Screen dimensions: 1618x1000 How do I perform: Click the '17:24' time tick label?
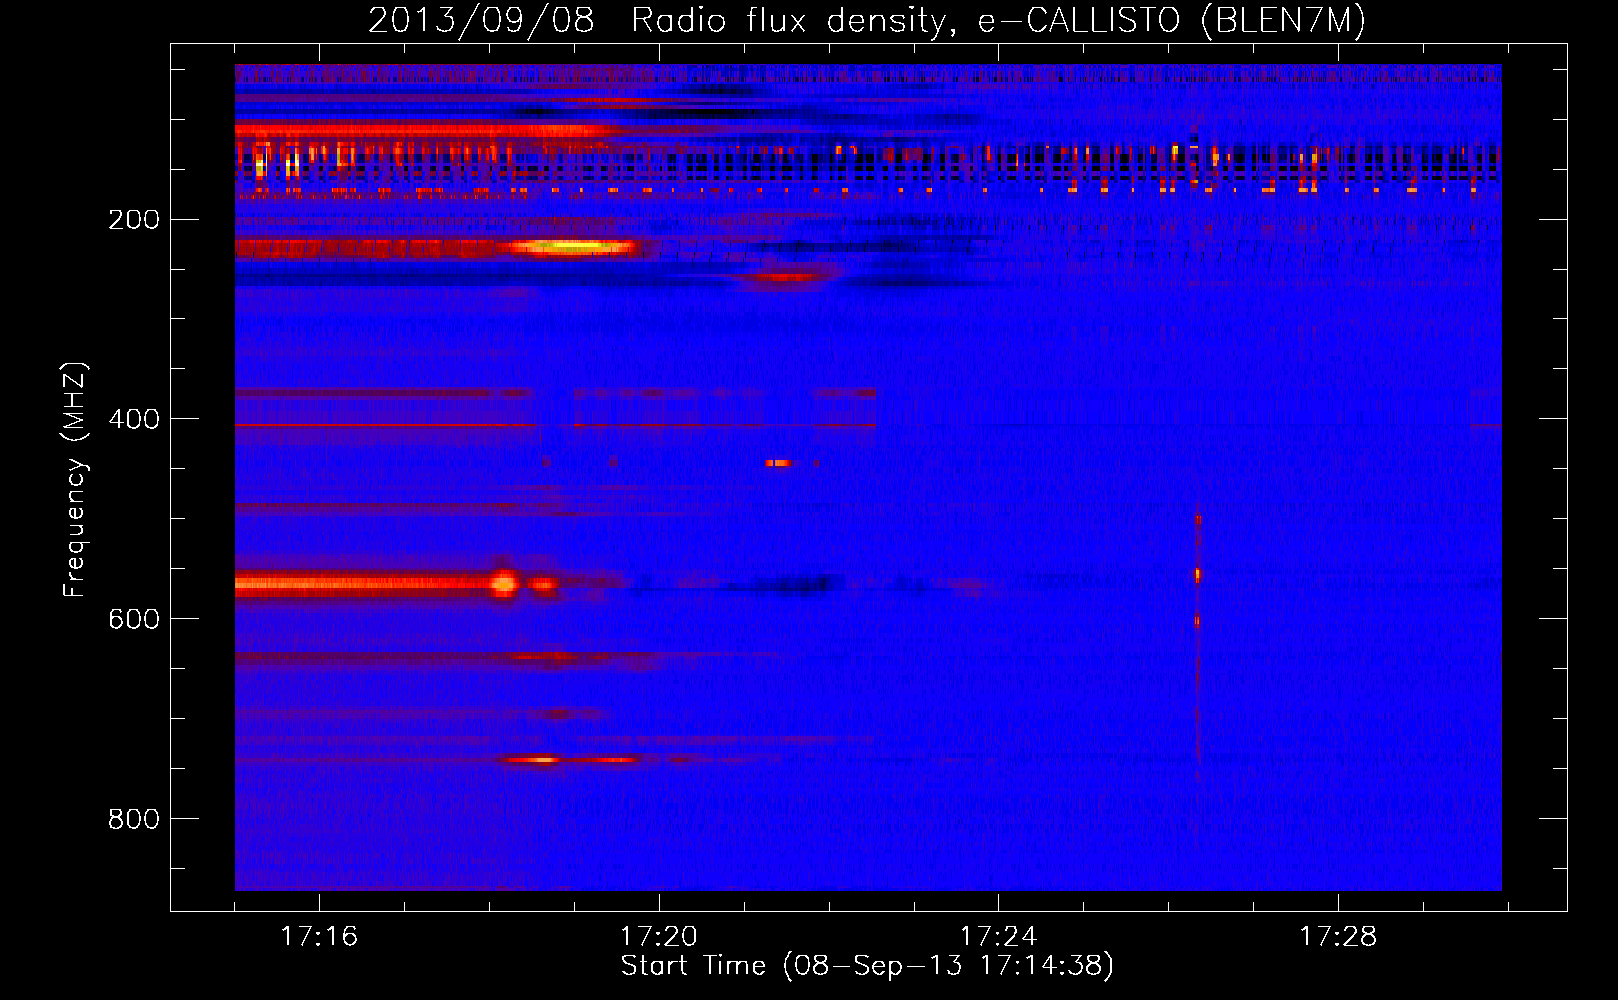click(x=998, y=936)
